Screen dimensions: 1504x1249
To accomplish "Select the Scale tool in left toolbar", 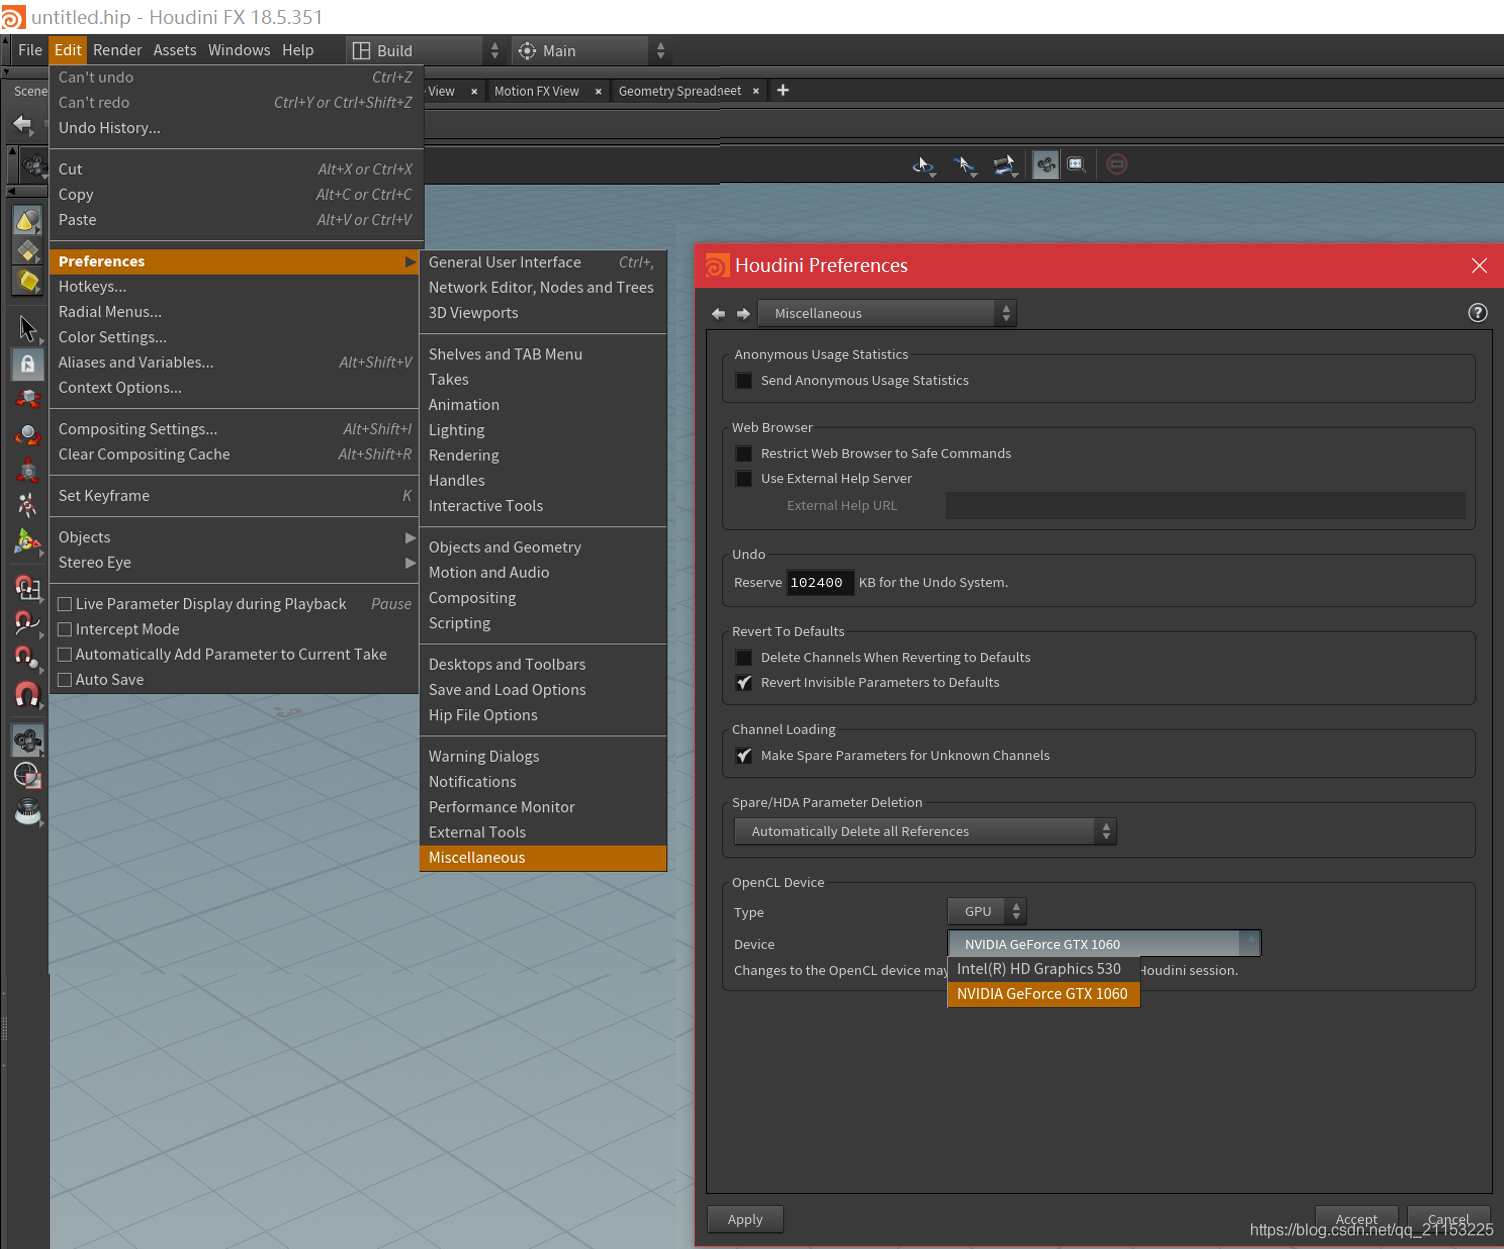I will (x=27, y=468).
